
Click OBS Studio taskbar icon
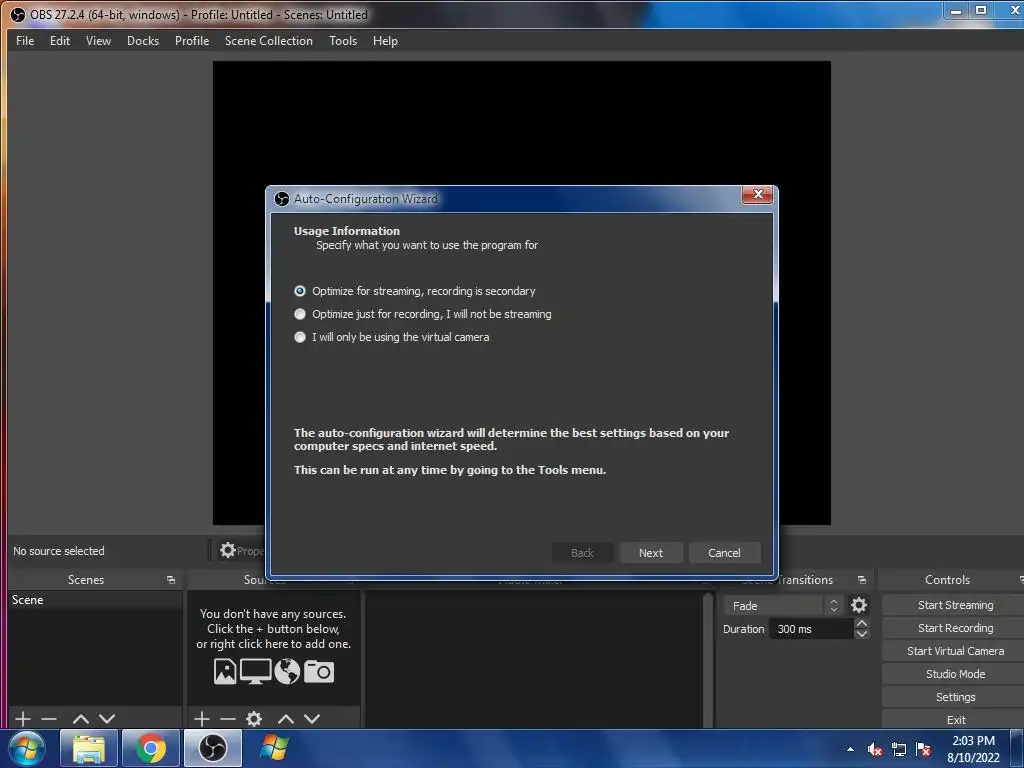coord(212,748)
